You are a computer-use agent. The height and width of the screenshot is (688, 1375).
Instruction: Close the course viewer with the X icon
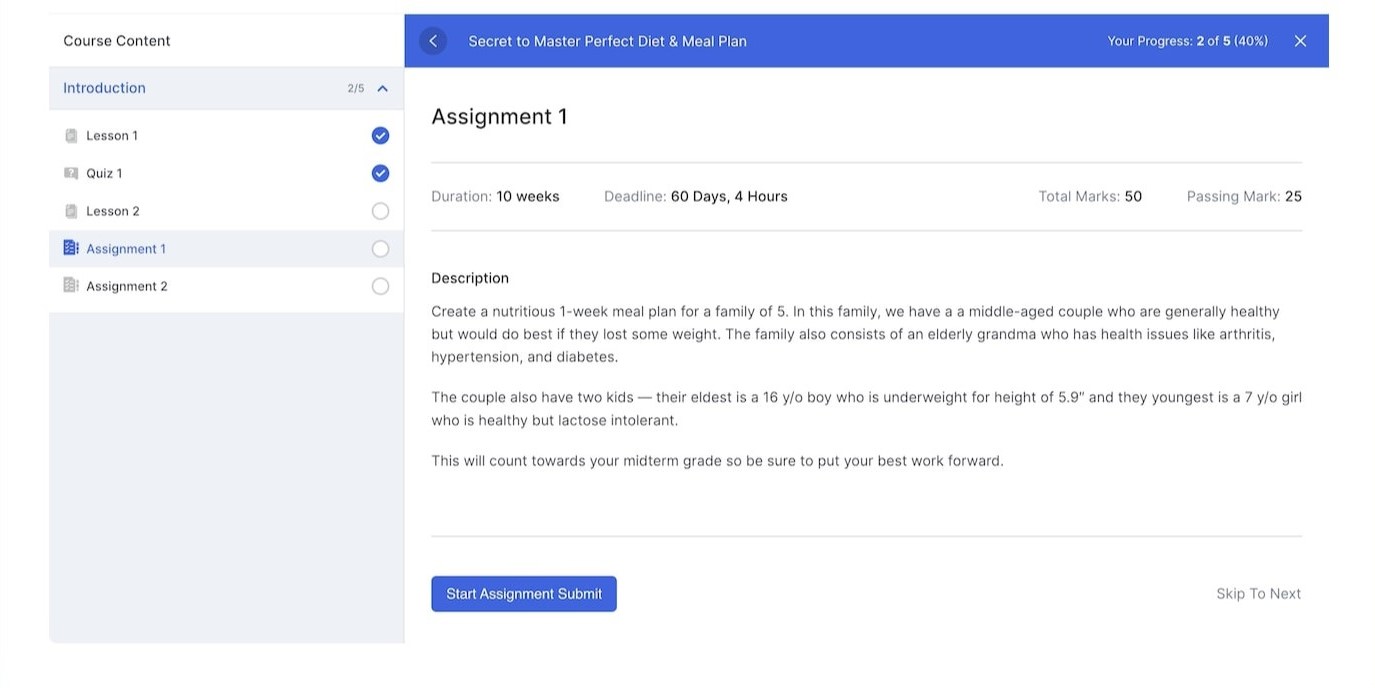pyautogui.click(x=1300, y=41)
